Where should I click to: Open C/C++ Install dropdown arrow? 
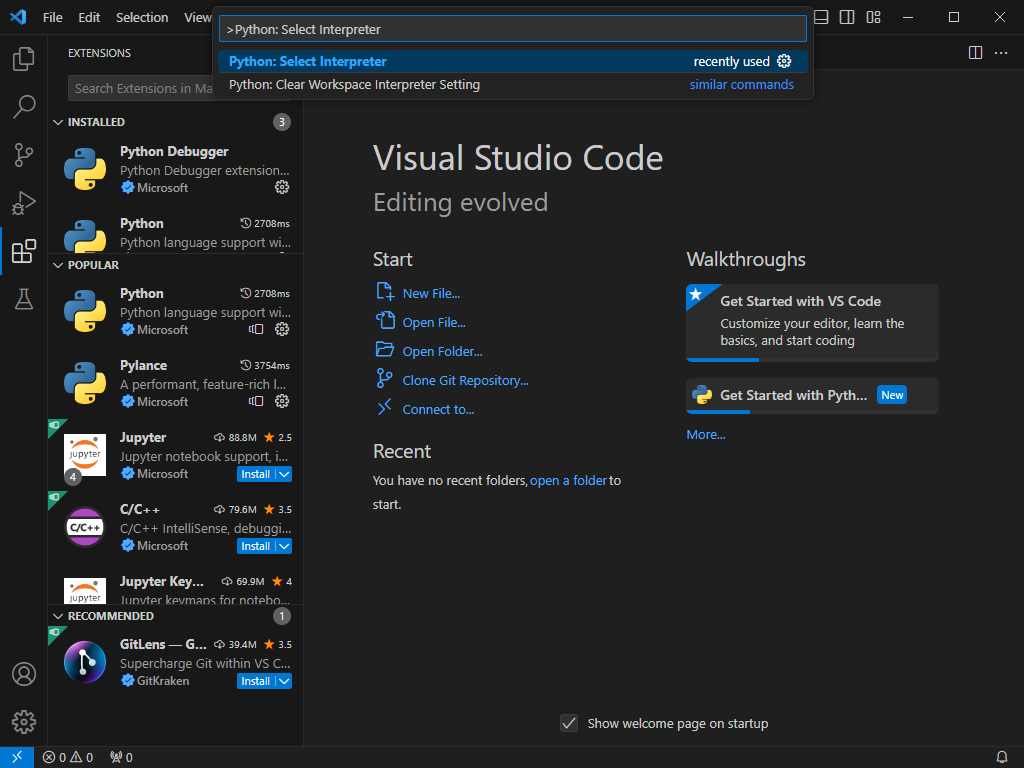(x=284, y=546)
